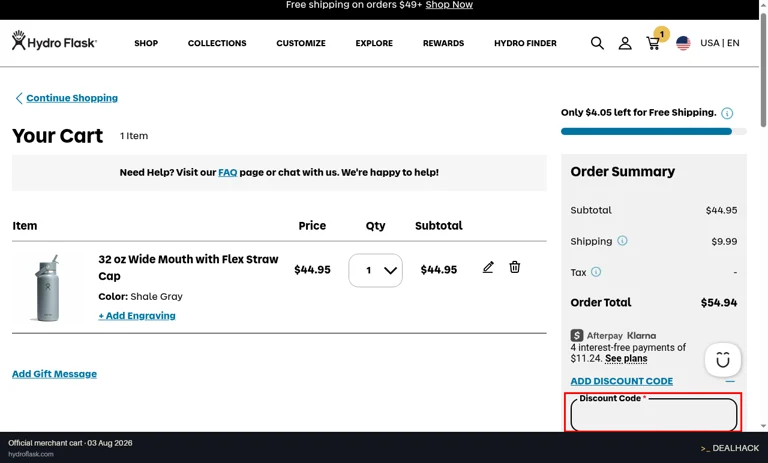Edit the 32 oz Wide Mouth item

click(x=488, y=267)
